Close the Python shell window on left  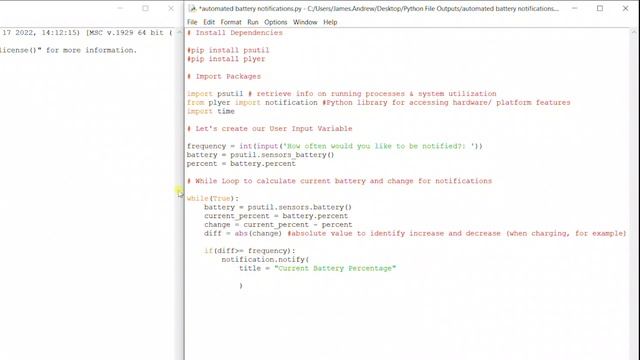click(x=171, y=8)
